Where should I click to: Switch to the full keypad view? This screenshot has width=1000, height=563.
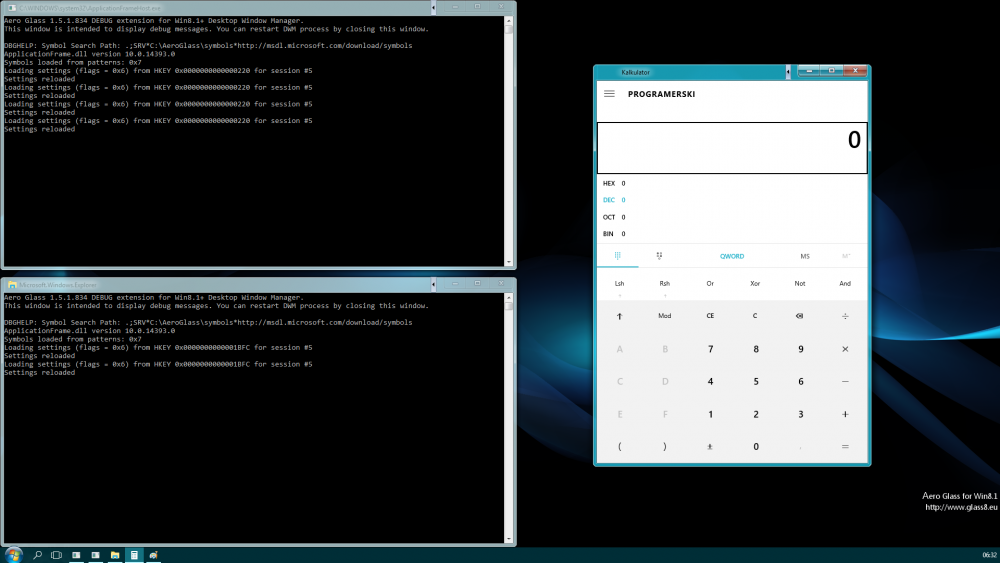619,256
